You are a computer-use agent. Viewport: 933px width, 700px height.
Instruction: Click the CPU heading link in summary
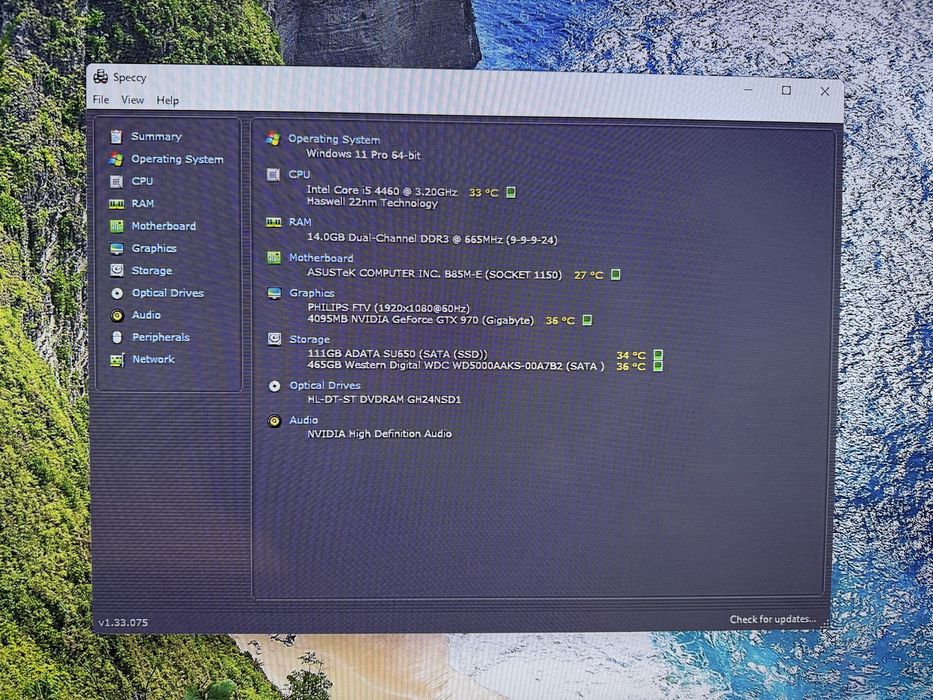[x=299, y=174]
